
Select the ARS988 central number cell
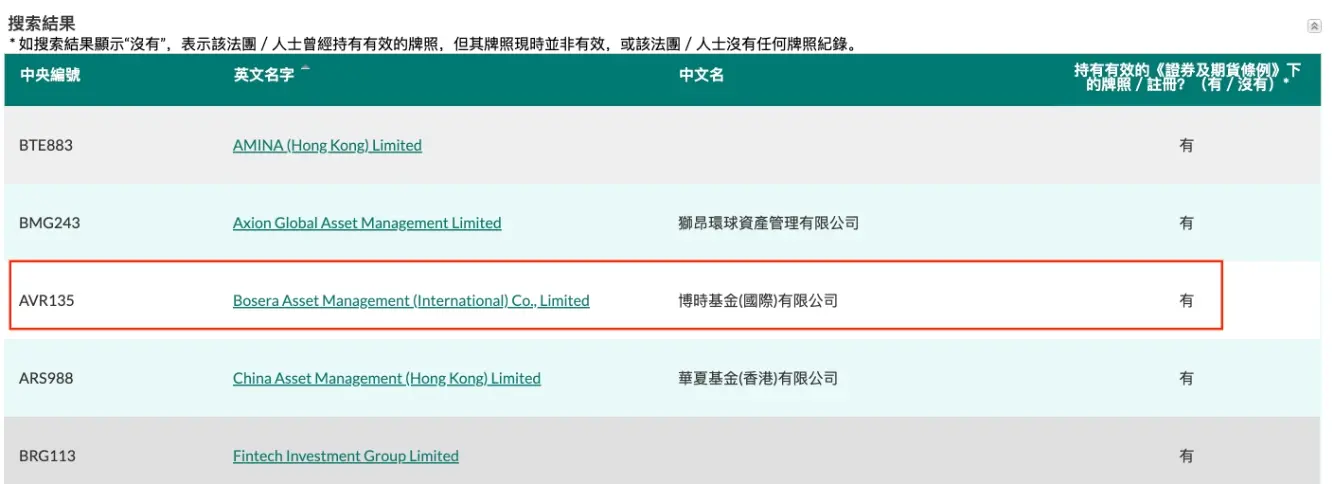46,378
